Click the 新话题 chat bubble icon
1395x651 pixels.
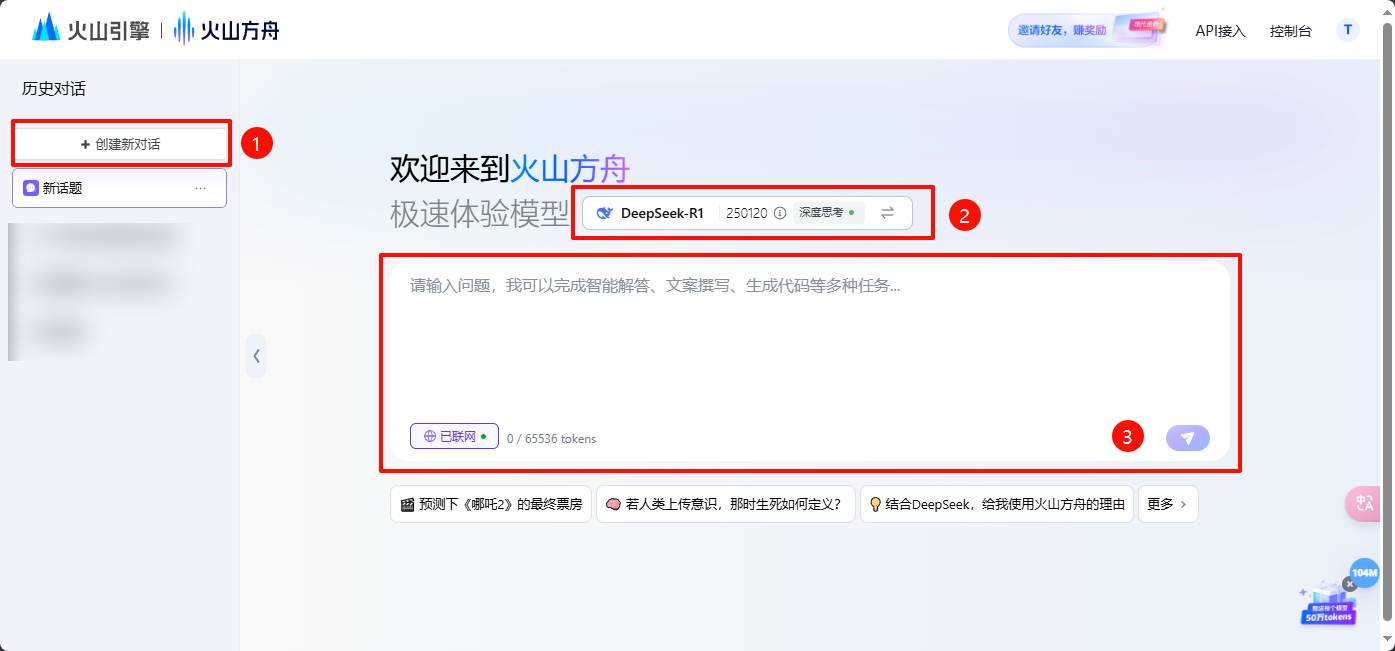coord(31,188)
